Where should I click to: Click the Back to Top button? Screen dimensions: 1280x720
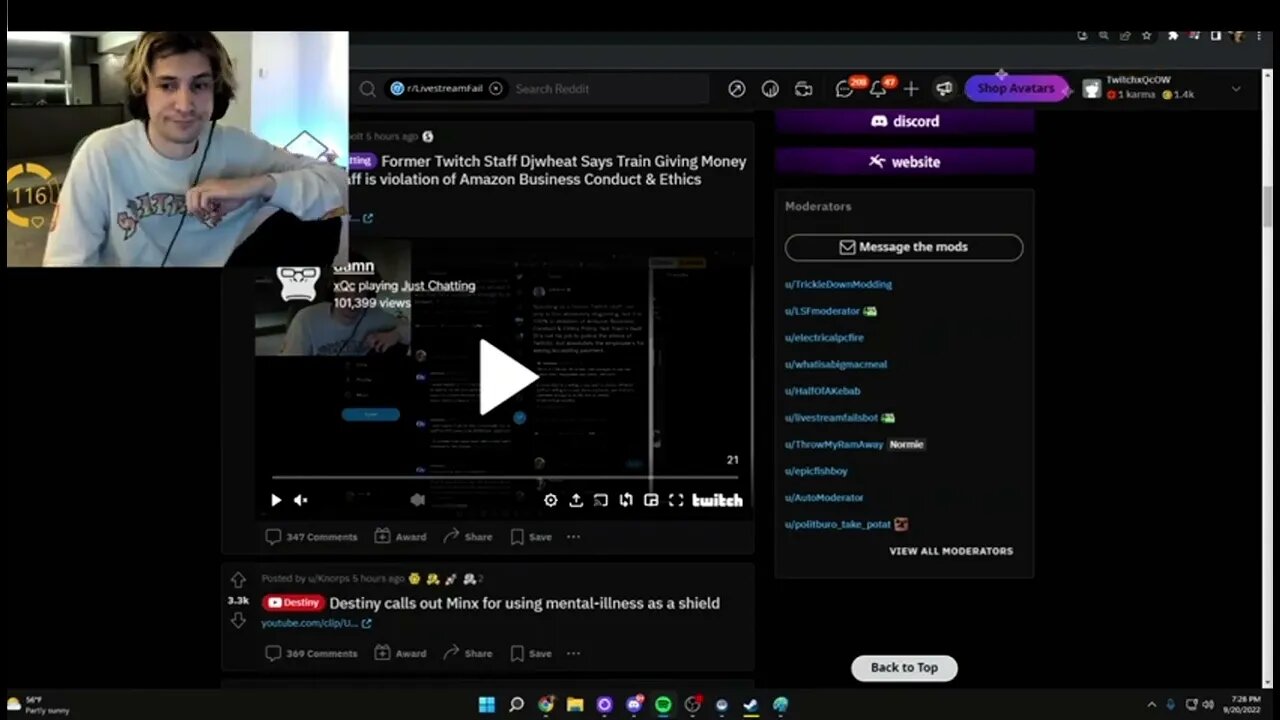point(904,668)
